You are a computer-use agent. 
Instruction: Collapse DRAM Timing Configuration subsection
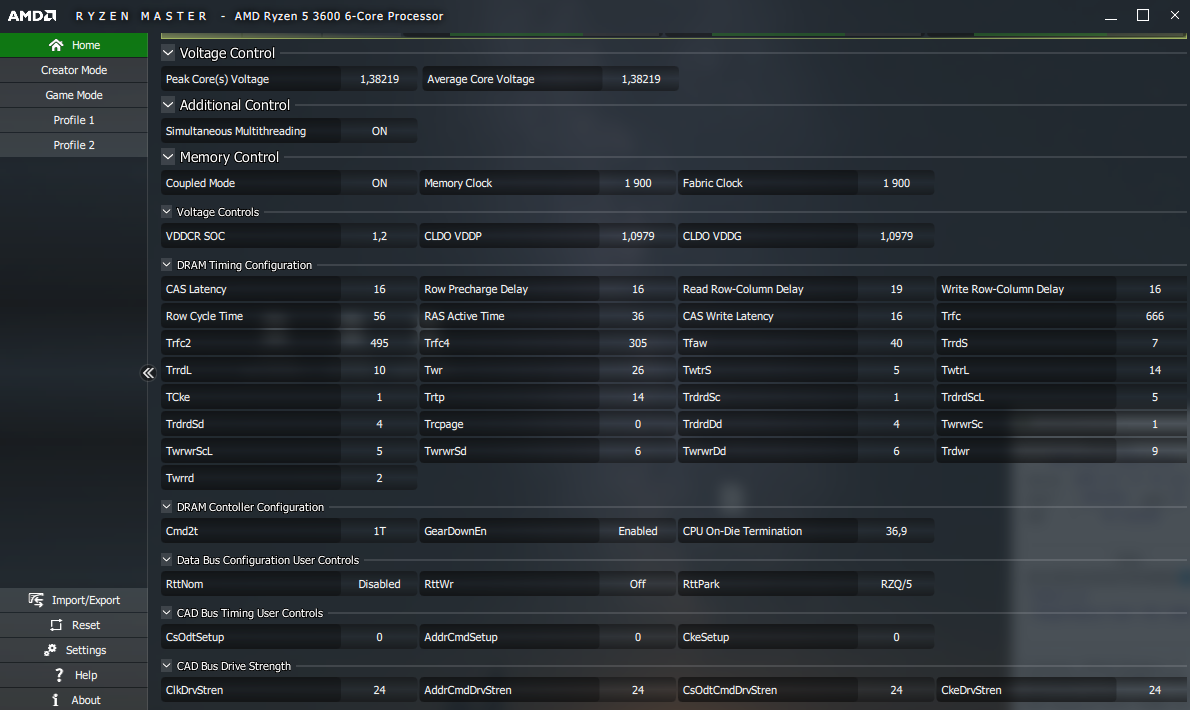click(167, 265)
